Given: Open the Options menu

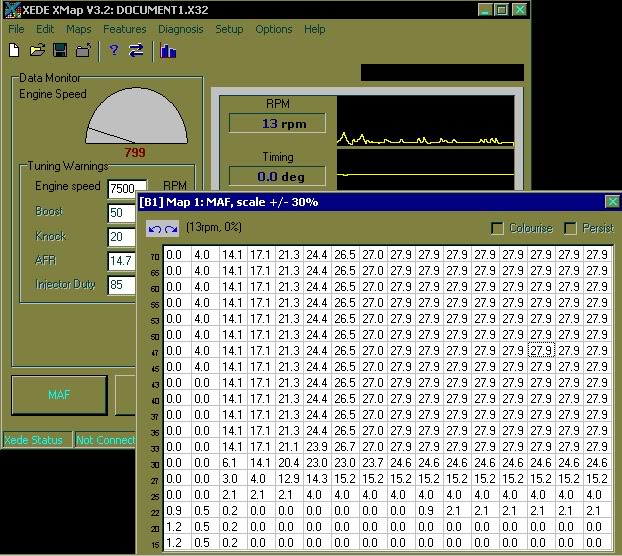Looking at the screenshot, I should click(x=274, y=29).
